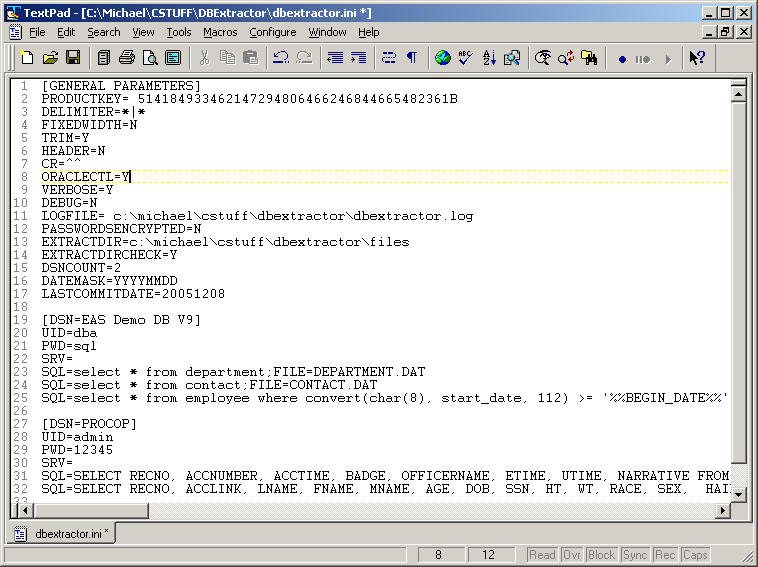Click the Sort A-Z icon
This screenshot has height=567, width=758.
click(489, 58)
